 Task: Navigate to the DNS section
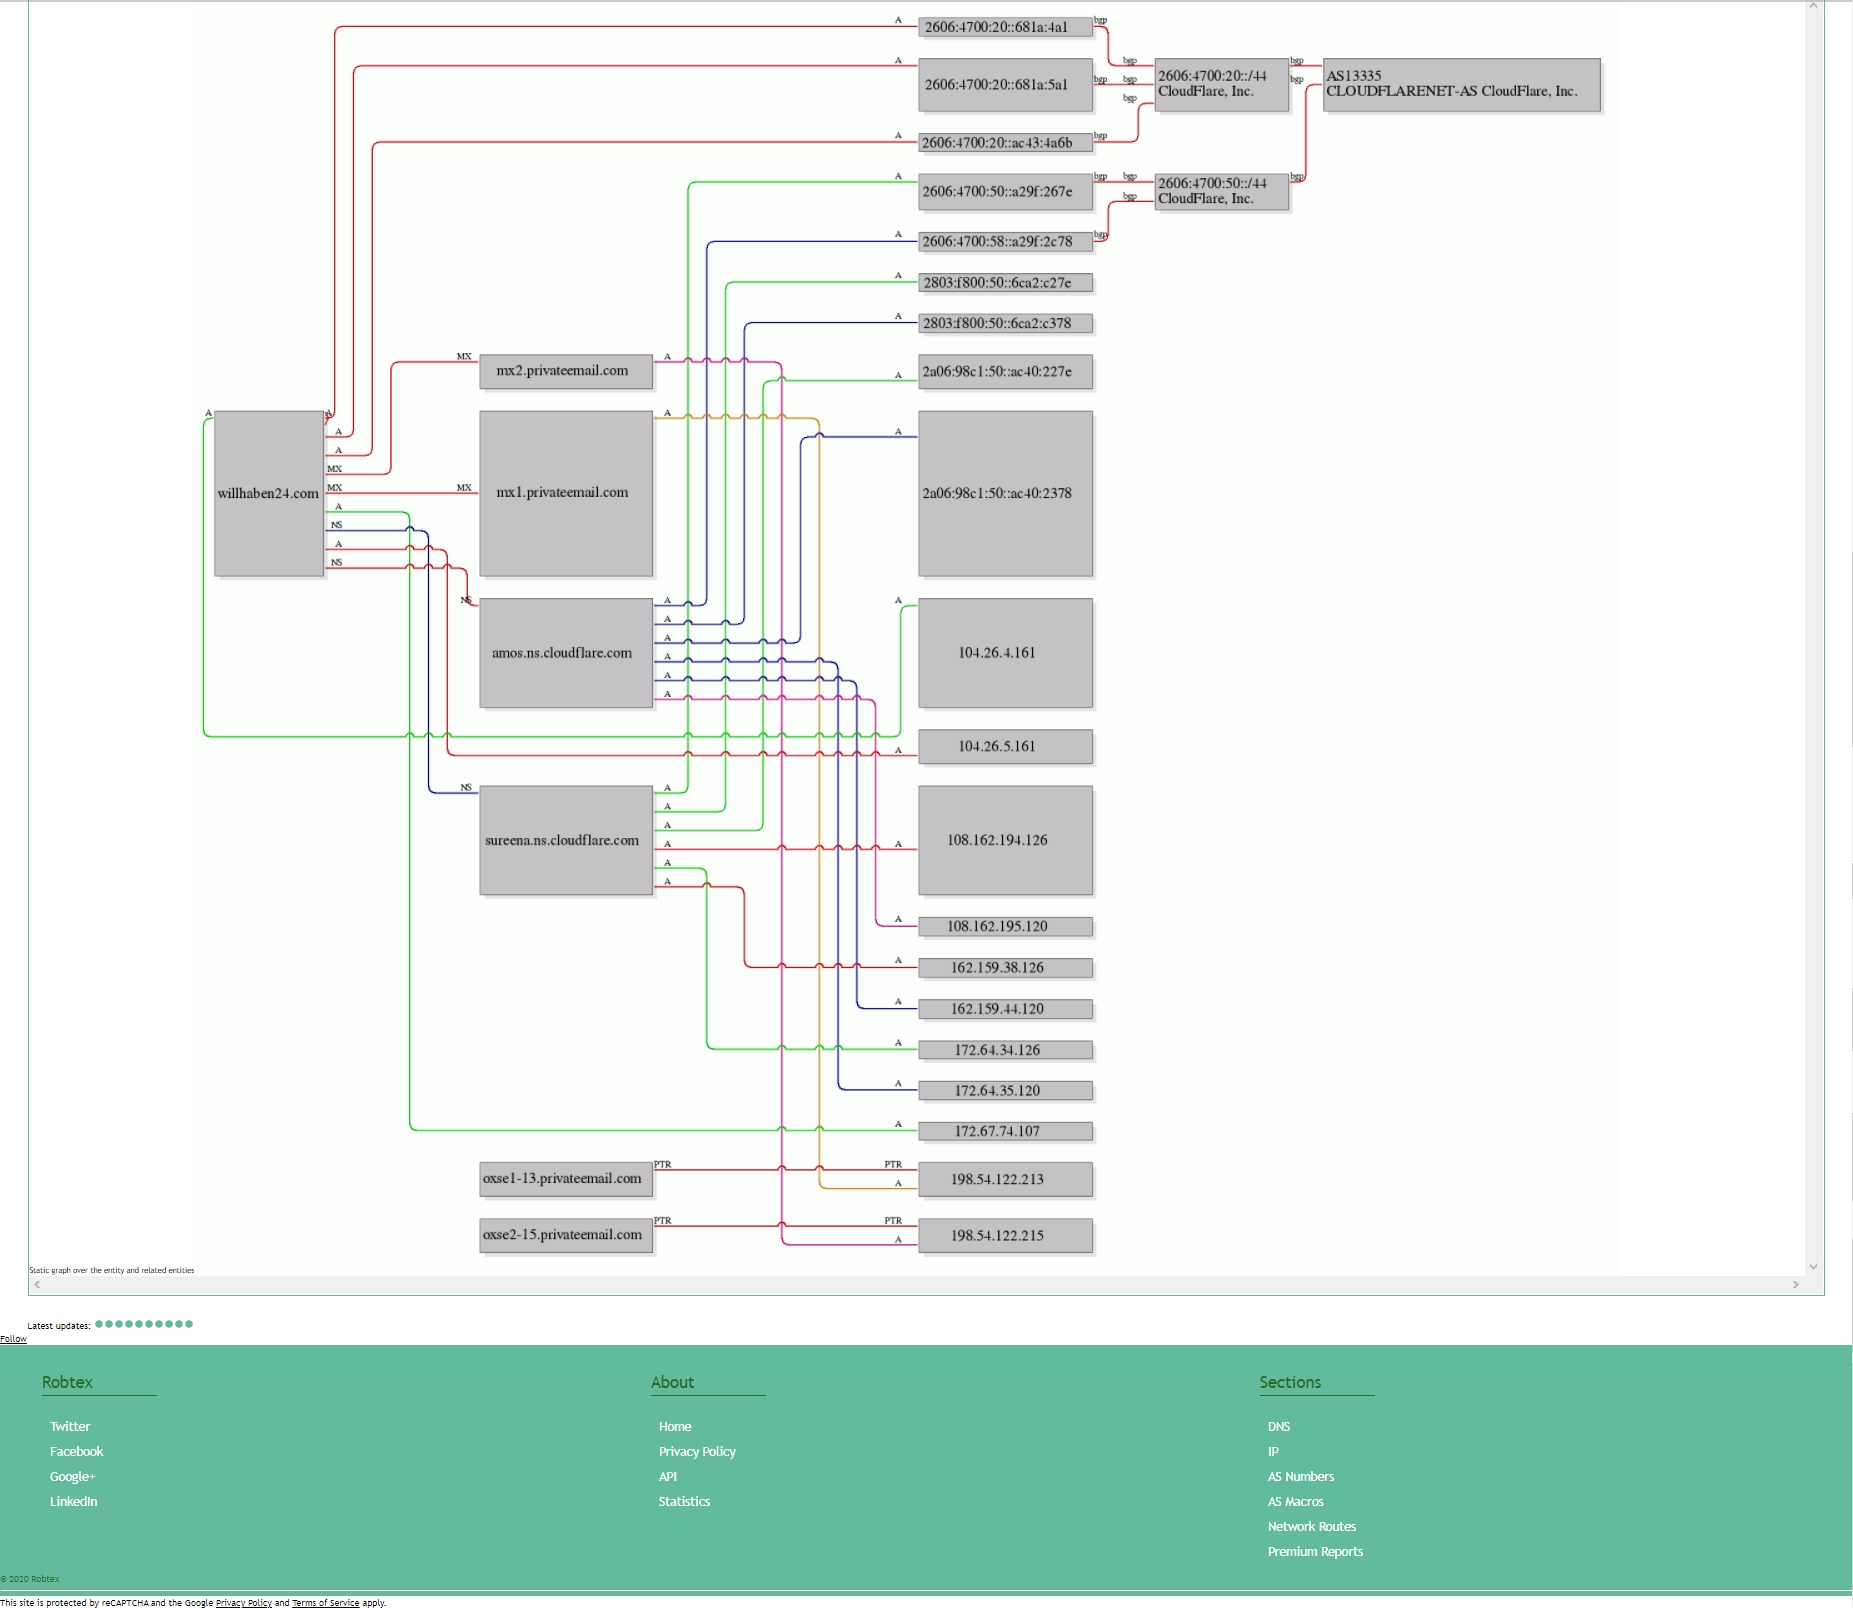[1279, 1427]
